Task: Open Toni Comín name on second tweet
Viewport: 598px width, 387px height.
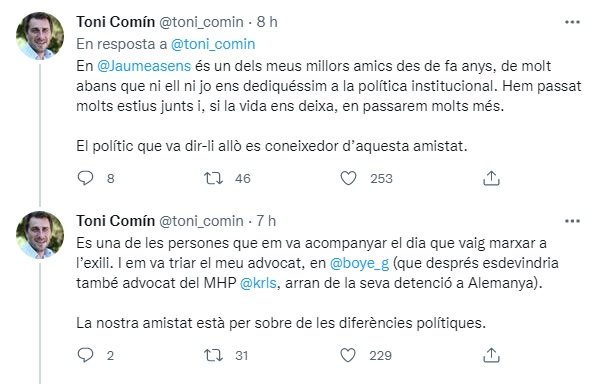Action: pyautogui.click(x=115, y=221)
